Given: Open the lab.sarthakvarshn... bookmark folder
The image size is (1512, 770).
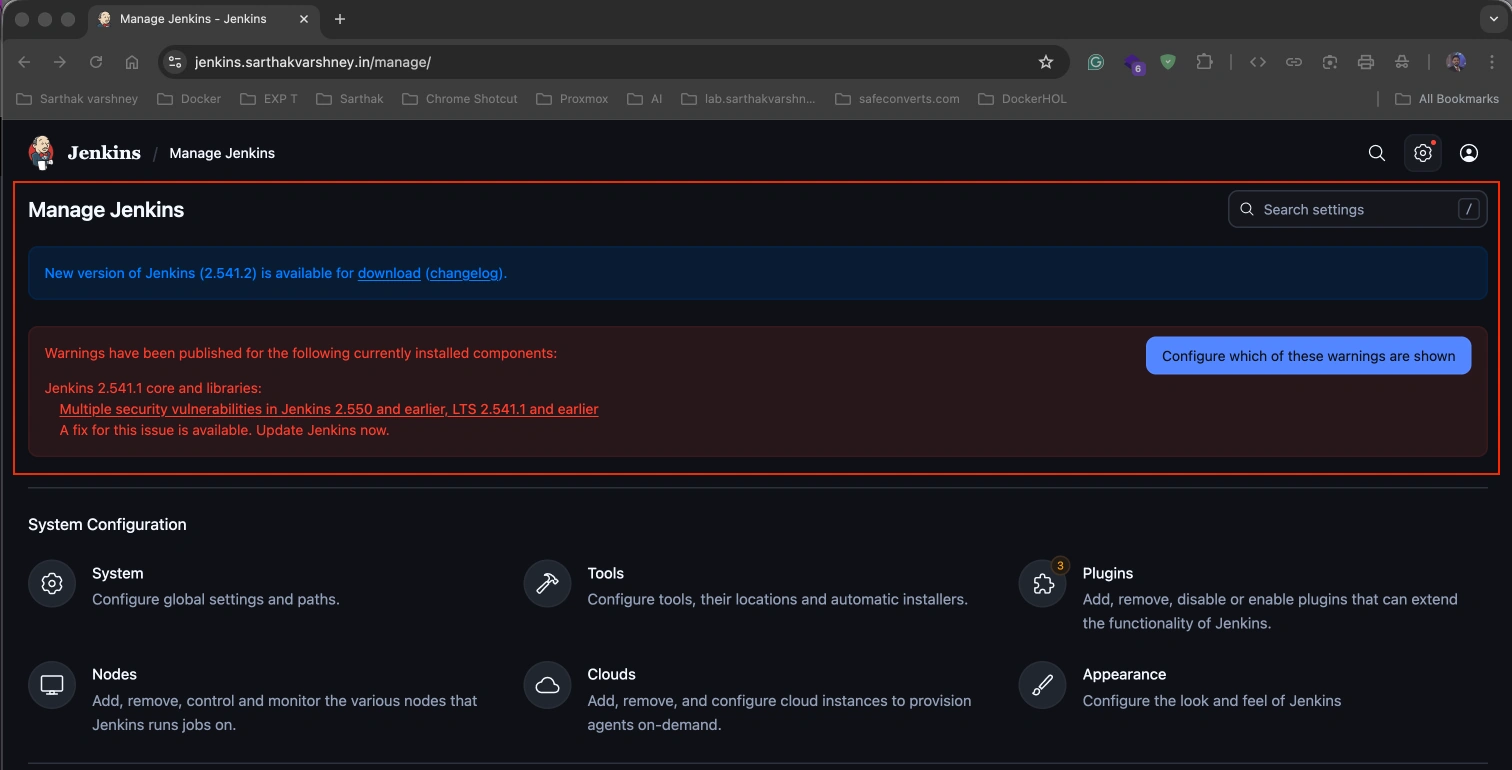Looking at the screenshot, I should [748, 99].
